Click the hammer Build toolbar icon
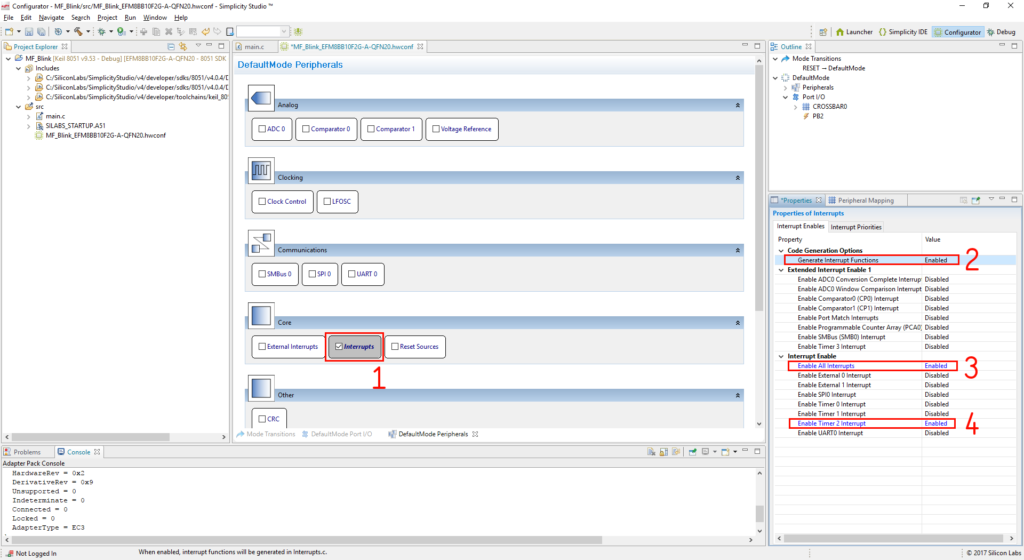This screenshot has height=560, width=1024. (78, 32)
